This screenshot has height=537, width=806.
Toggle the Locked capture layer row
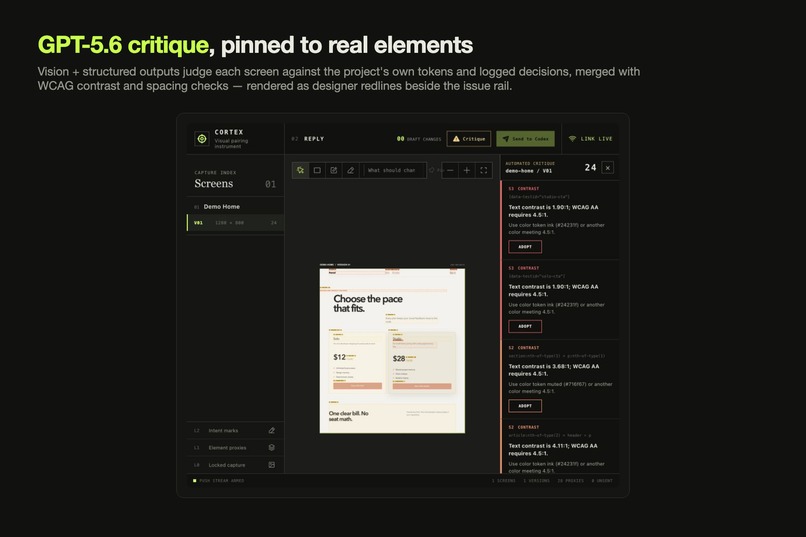click(x=235, y=465)
